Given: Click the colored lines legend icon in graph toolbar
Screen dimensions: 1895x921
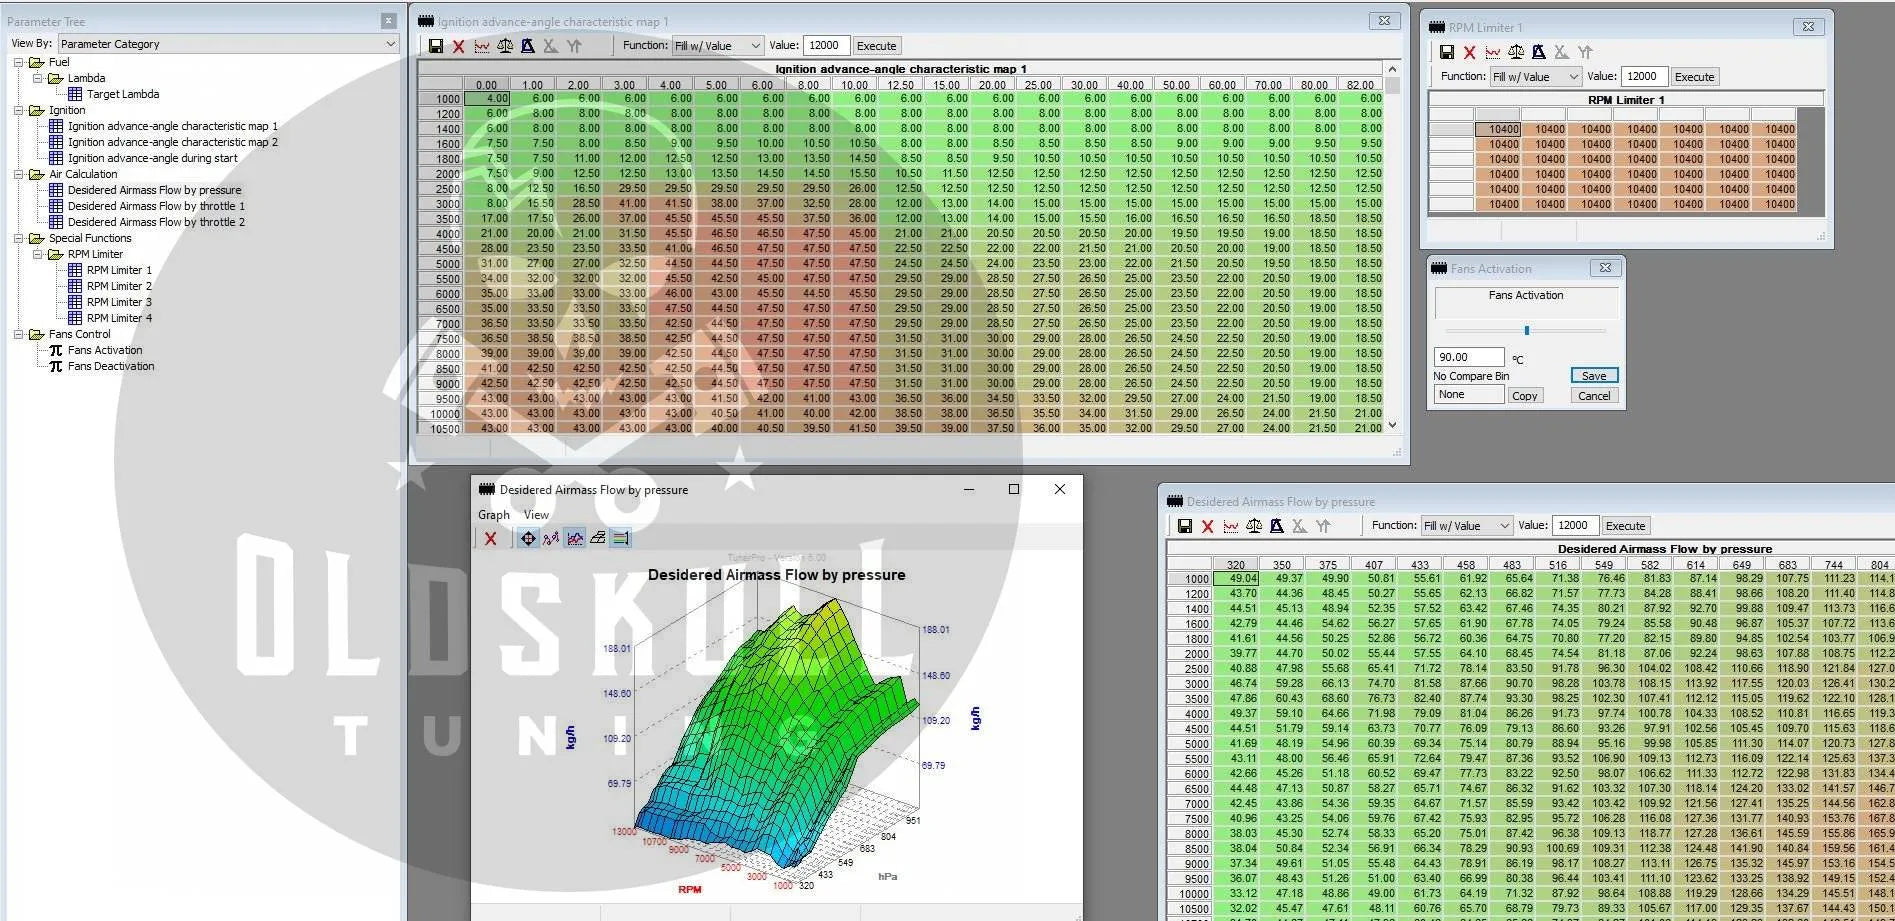Looking at the screenshot, I should coord(621,538).
